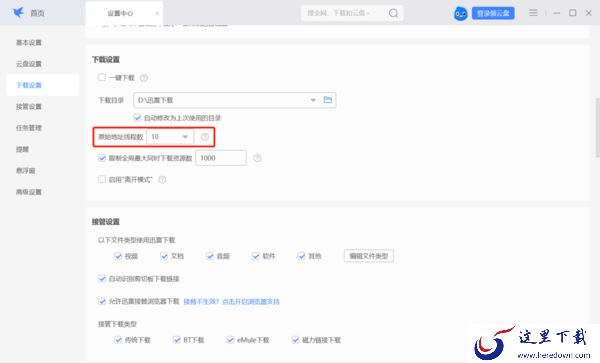
Task: Click the 1000 resource limit field
Action: point(221,158)
